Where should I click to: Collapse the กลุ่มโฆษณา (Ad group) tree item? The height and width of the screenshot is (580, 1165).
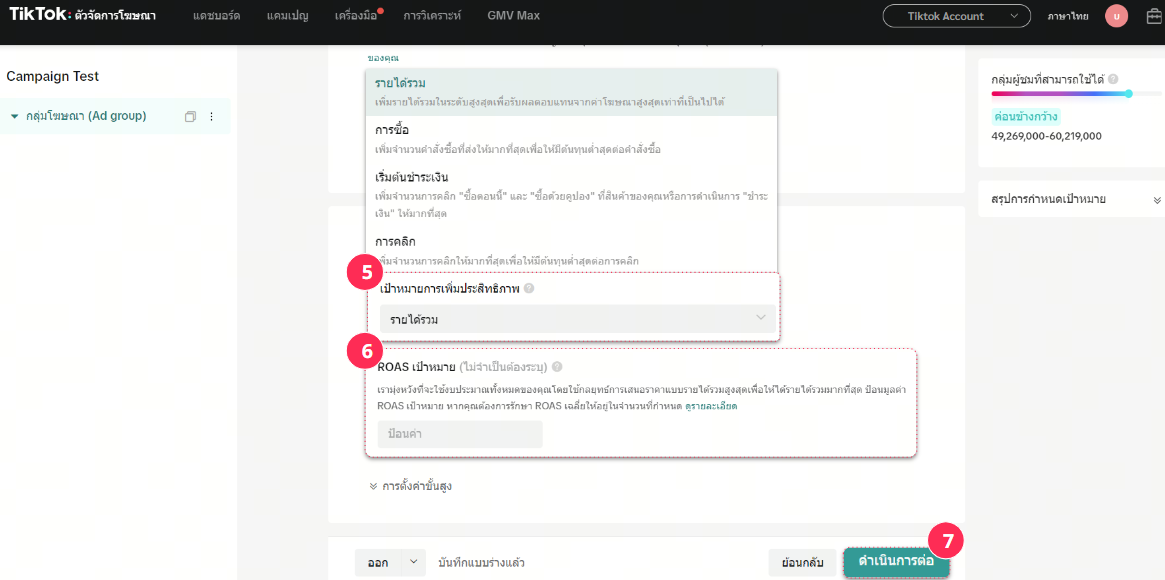(x=14, y=117)
